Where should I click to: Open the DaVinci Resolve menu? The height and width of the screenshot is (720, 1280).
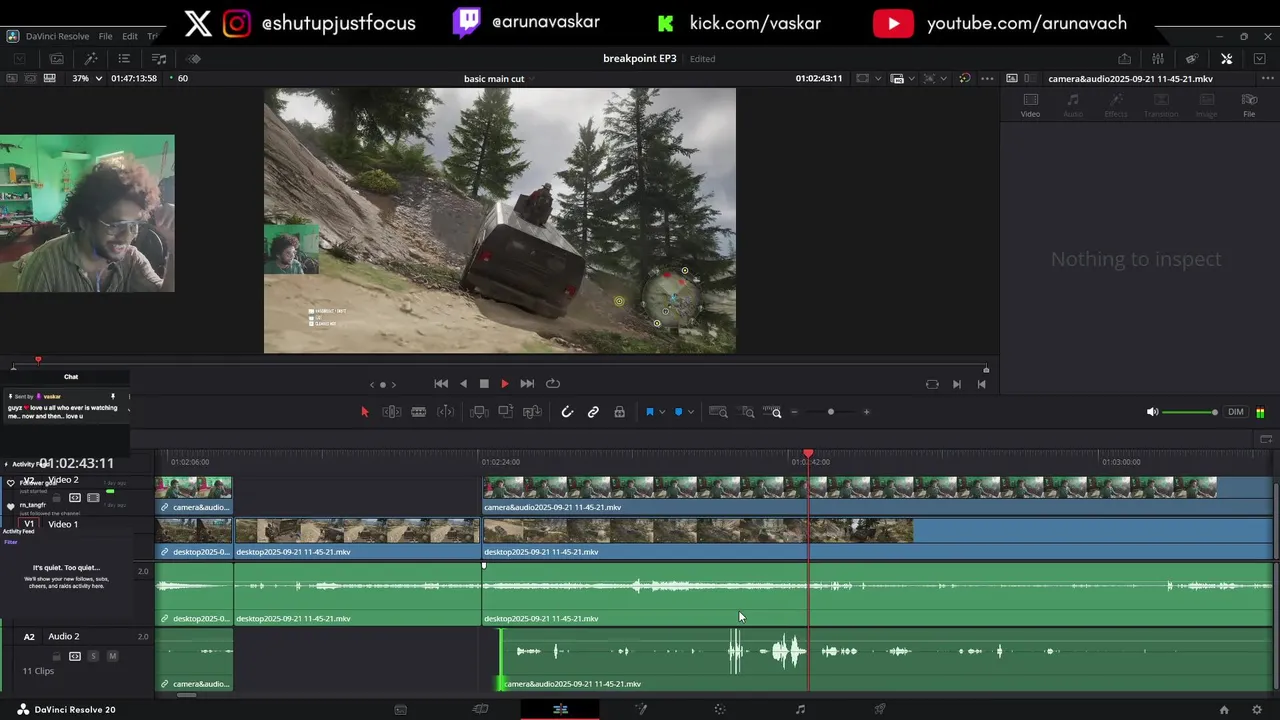click(x=58, y=36)
